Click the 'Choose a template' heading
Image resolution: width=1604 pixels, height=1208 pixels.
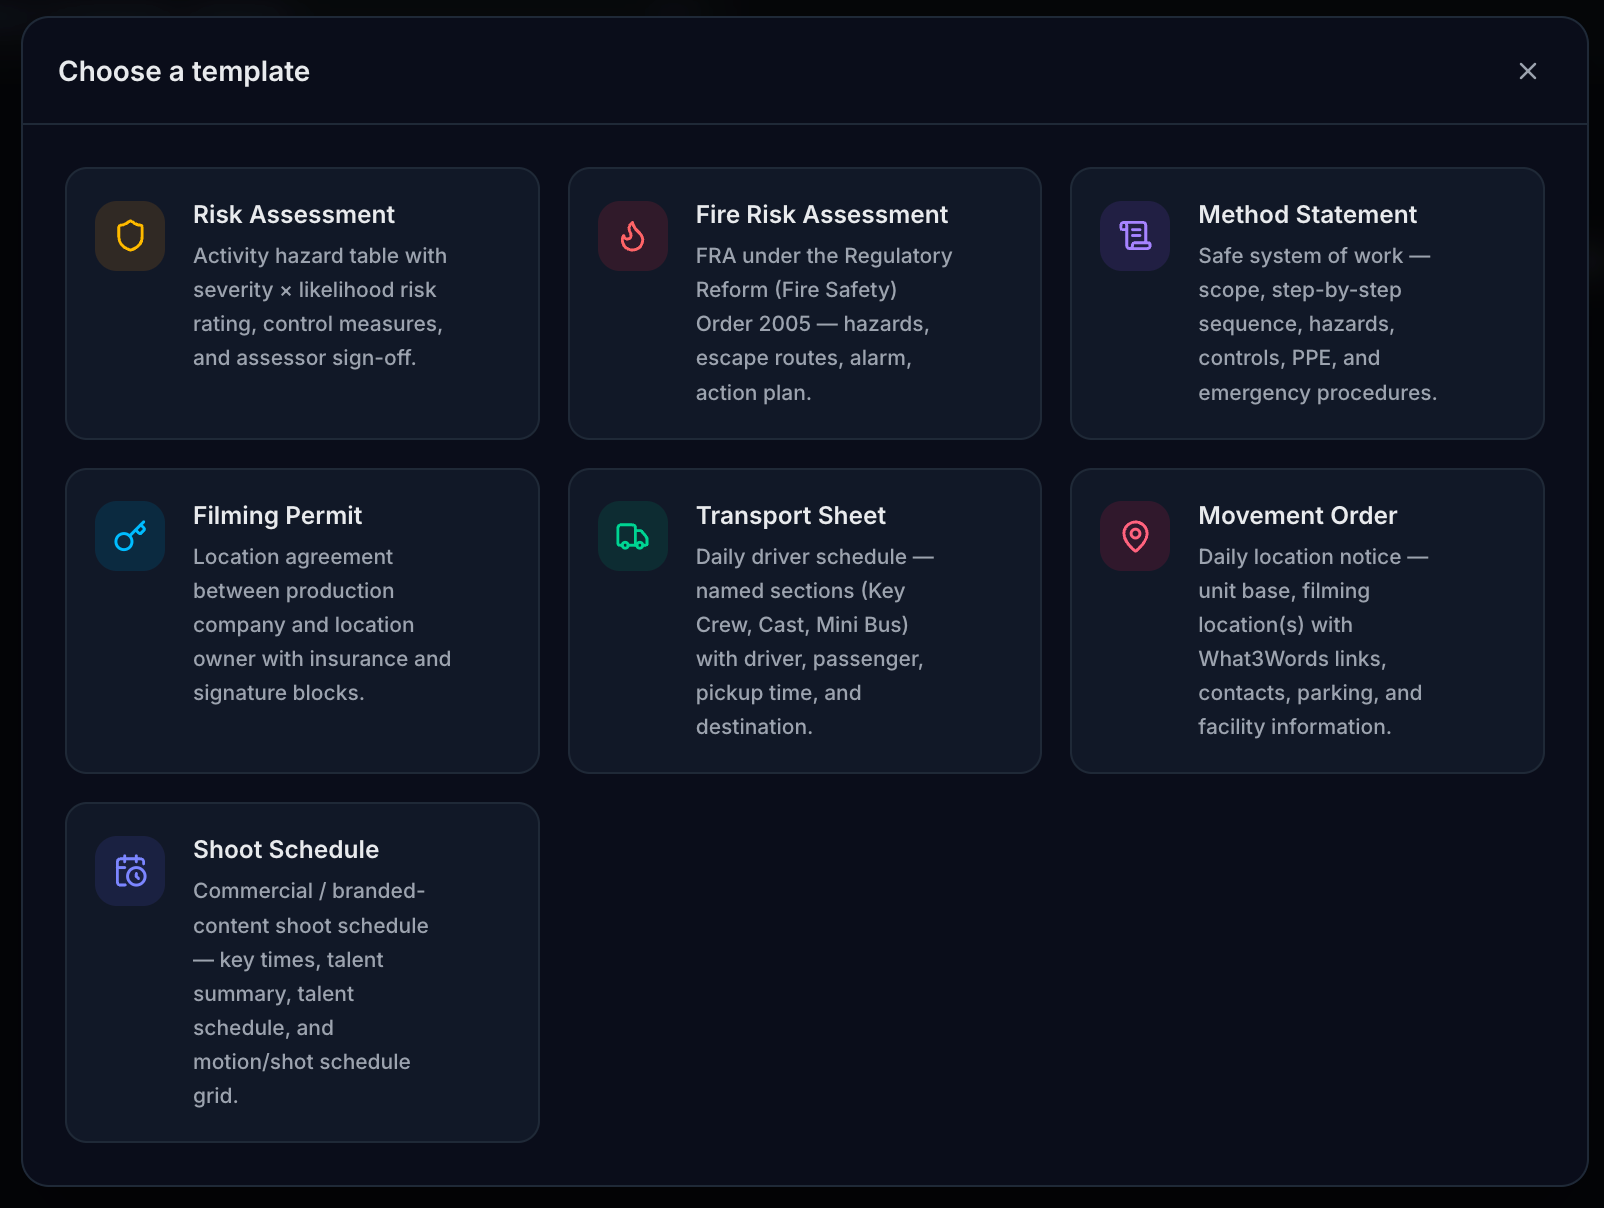[x=184, y=72]
